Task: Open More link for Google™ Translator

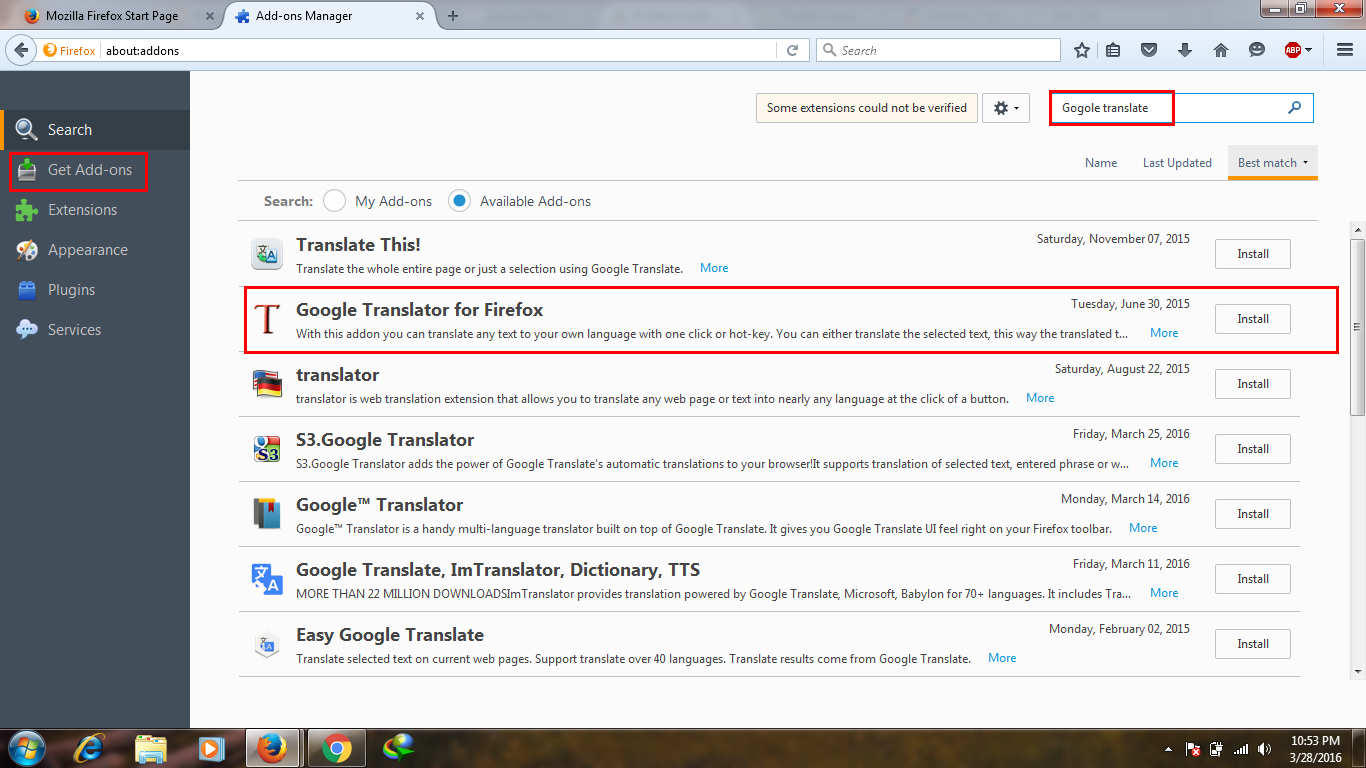Action: (1143, 528)
